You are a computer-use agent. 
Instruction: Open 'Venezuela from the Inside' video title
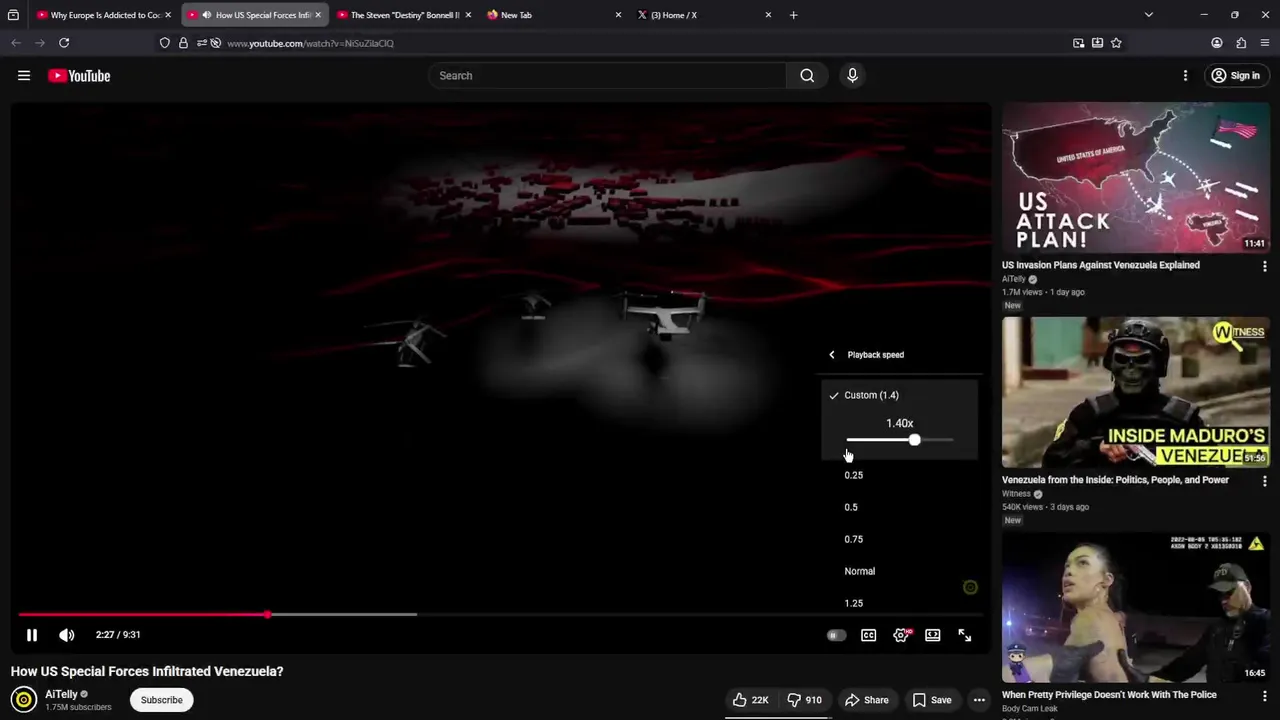click(1115, 480)
